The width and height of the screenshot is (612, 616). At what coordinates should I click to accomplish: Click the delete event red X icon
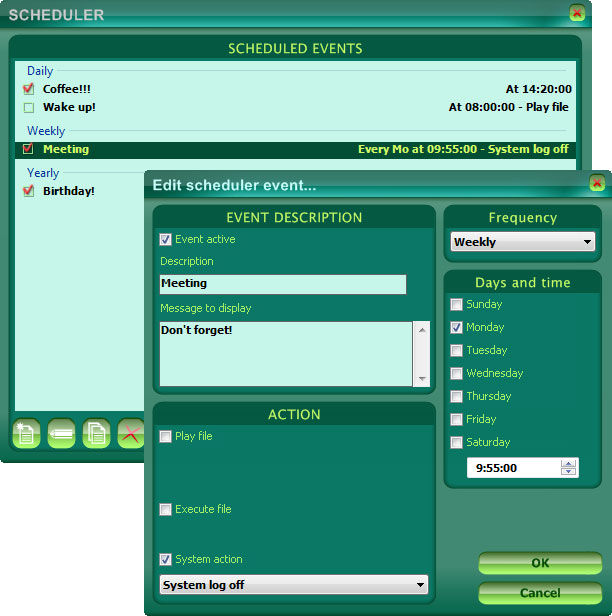131,433
